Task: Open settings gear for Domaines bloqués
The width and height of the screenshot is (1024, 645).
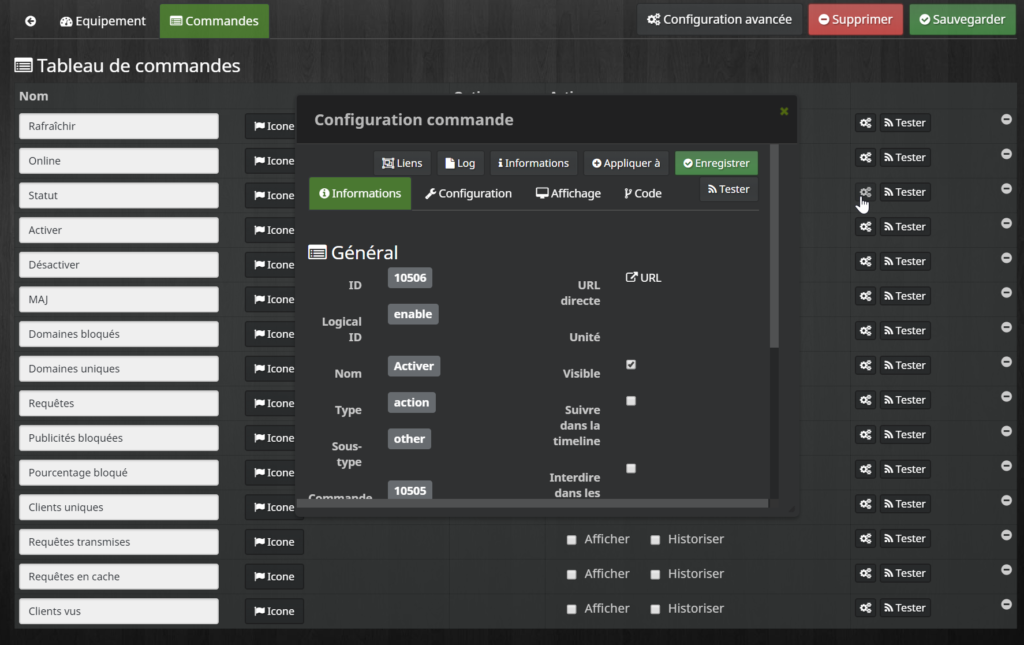Action: click(865, 330)
